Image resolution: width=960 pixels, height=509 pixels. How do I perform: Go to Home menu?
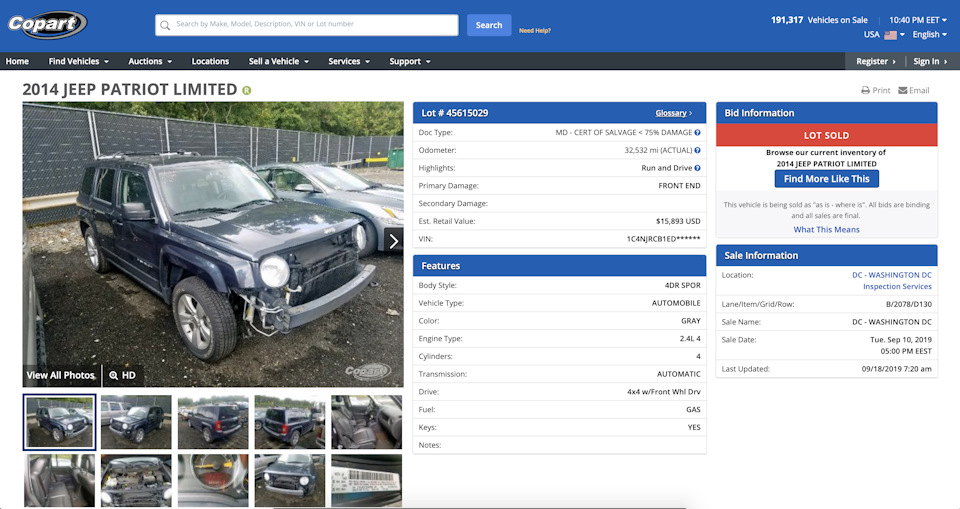pos(17,61)
